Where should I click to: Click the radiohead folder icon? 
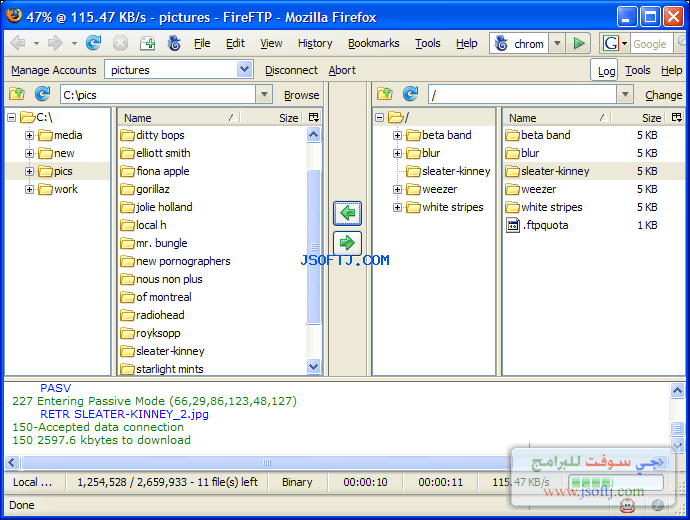pyautogui.click(x=128, y=315)
